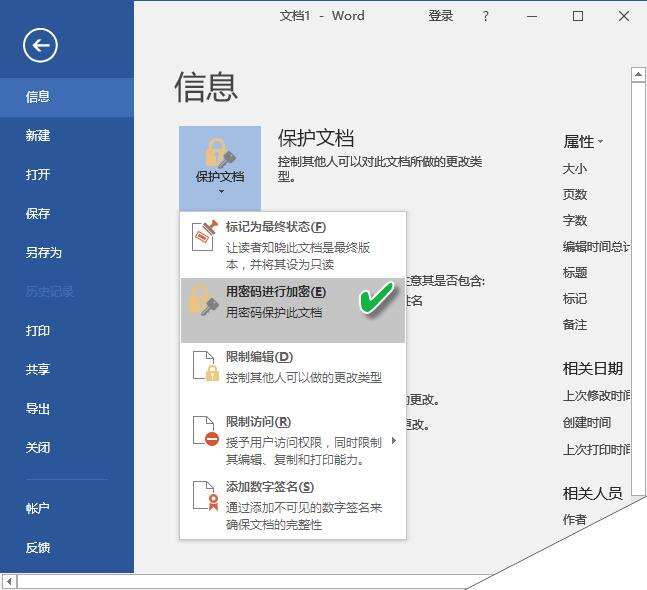Screen dimensions: 647x590
Task: Select menu item 标记为最终状态(F)
Action: pyautogui.click(x=293, y=245)
